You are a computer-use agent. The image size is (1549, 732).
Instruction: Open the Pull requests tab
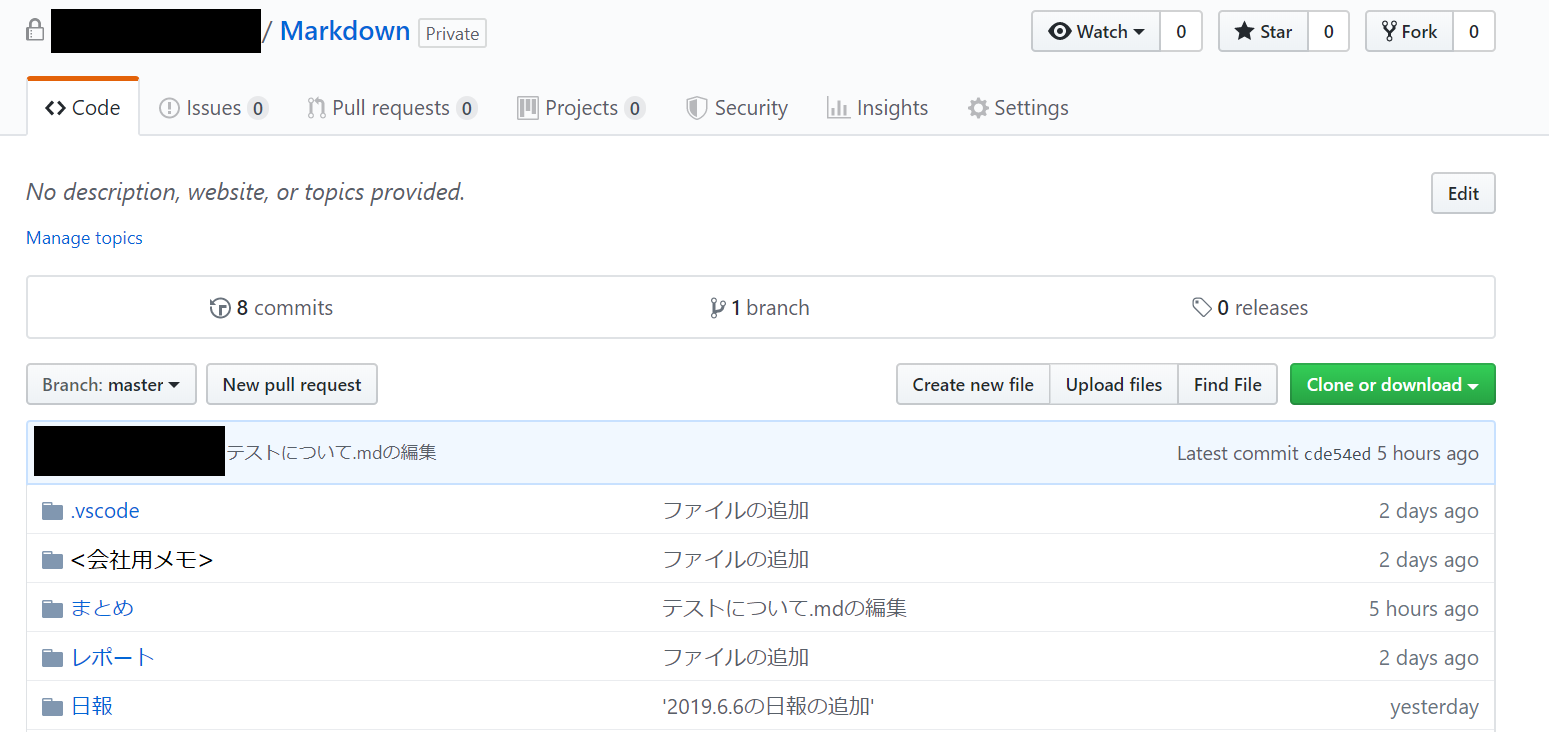click(x=392, y=108)
